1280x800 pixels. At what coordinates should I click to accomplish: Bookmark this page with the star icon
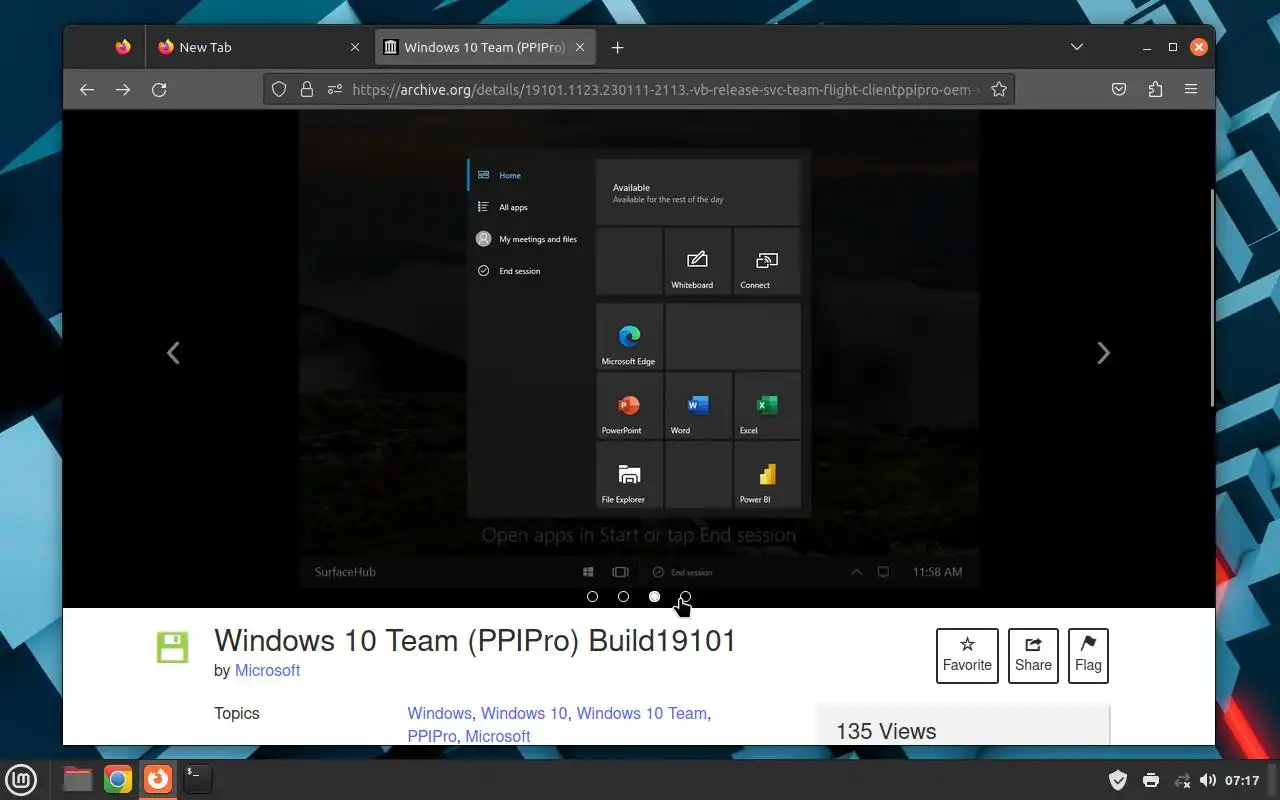[998, 89]
